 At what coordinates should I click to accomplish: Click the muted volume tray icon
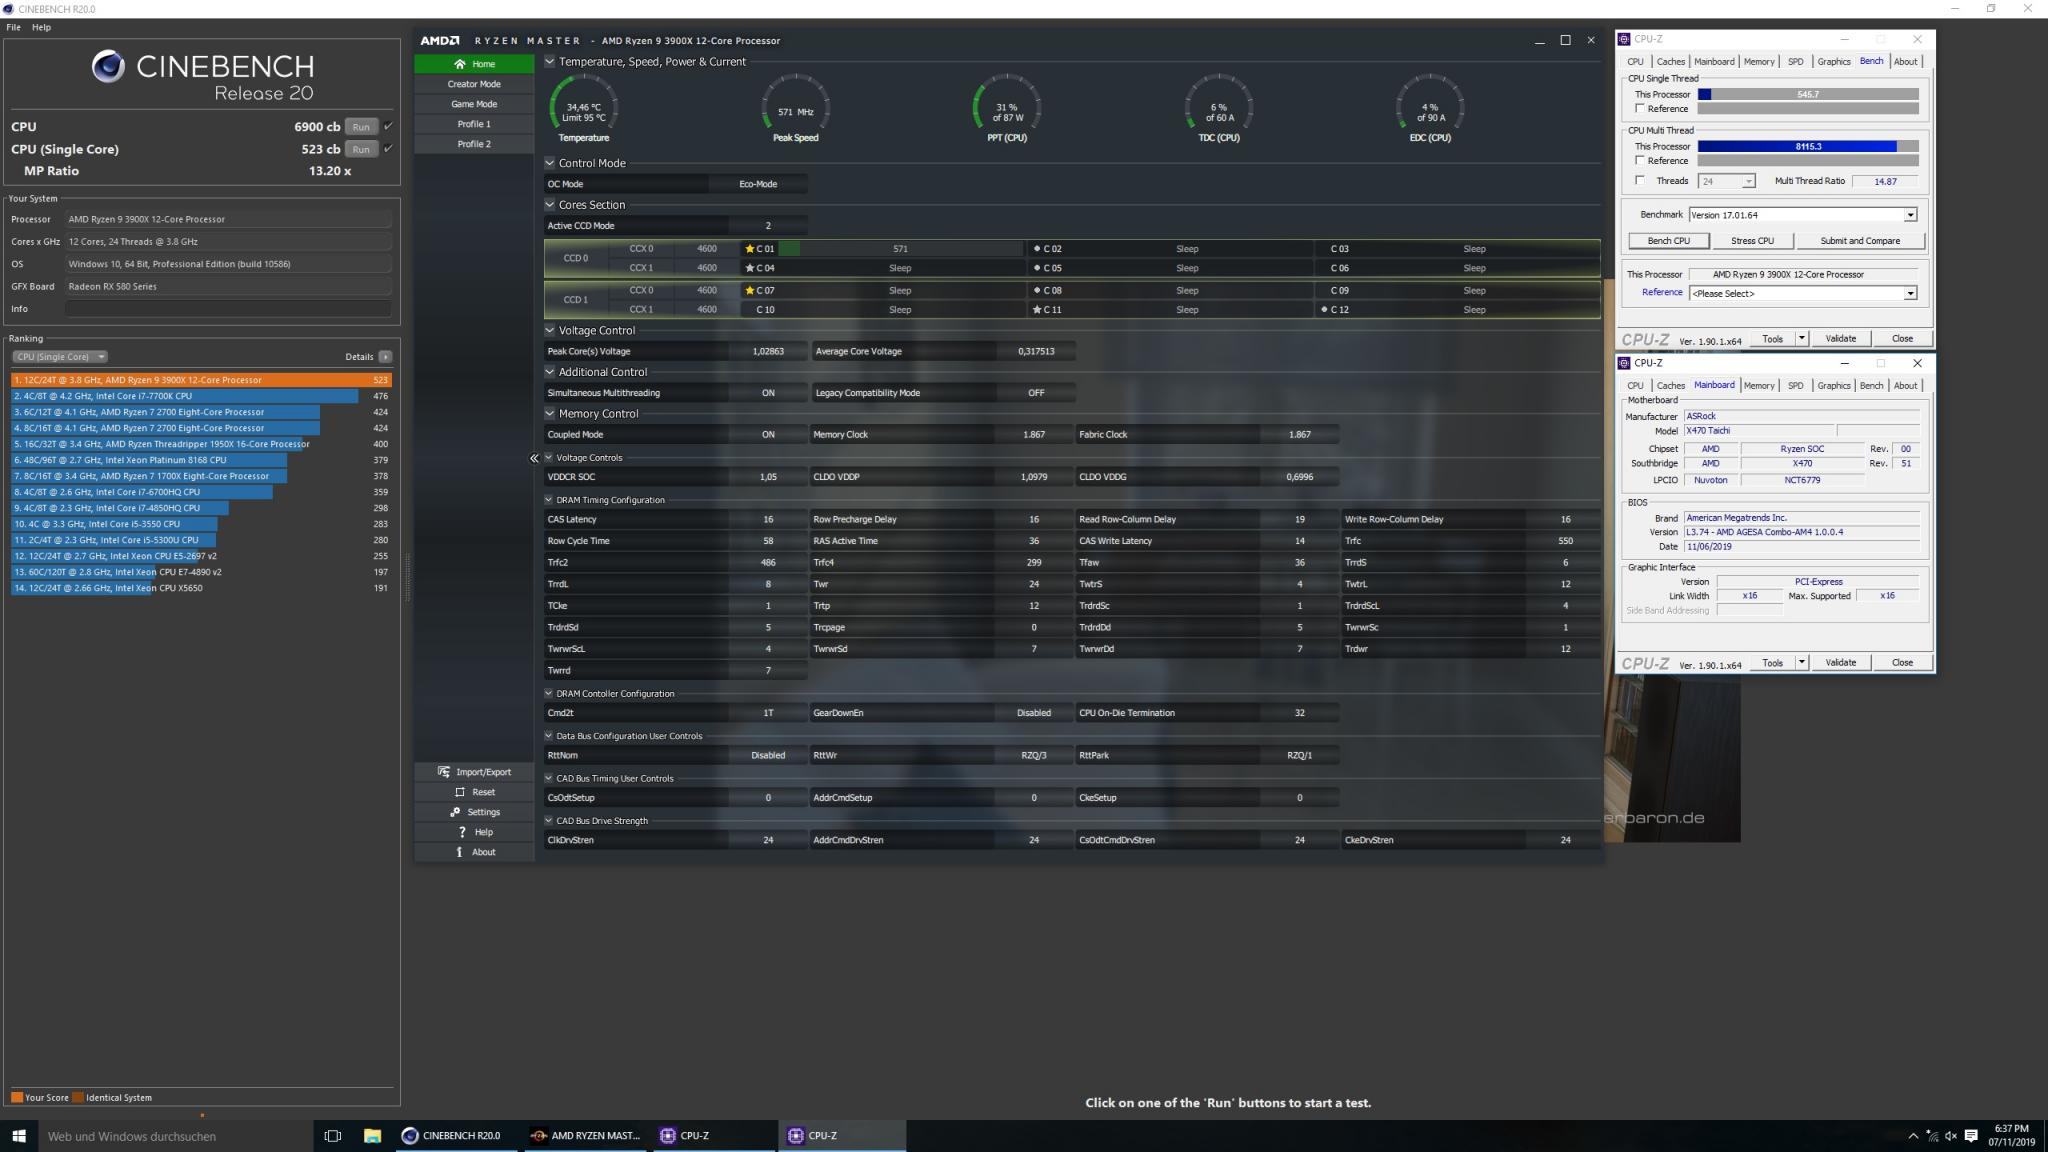[x=1950, y=1136]
